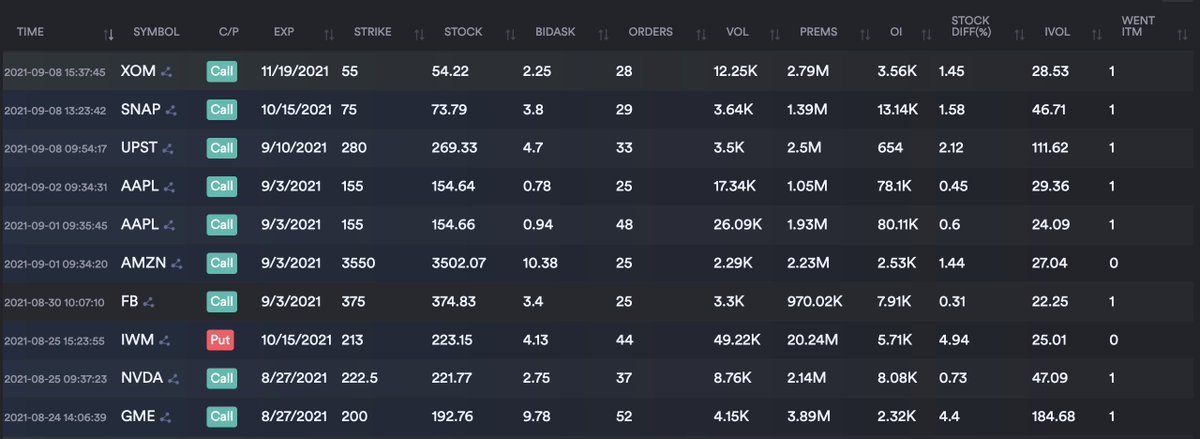Image resolution: width=1200 pixels, height=439 pixels.
Task: Click the share icon beside GME
Action: tap(165, 416)
